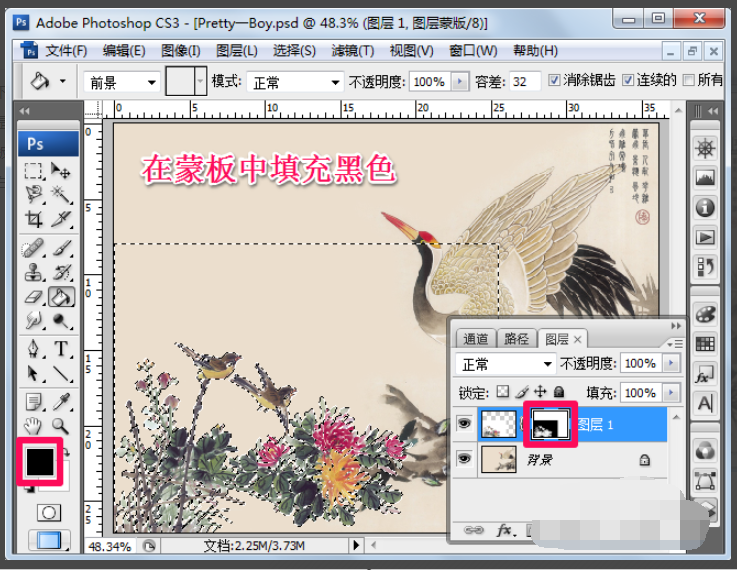Select the Eraser tool
The image size is (737, 570).
pos(33,297)
